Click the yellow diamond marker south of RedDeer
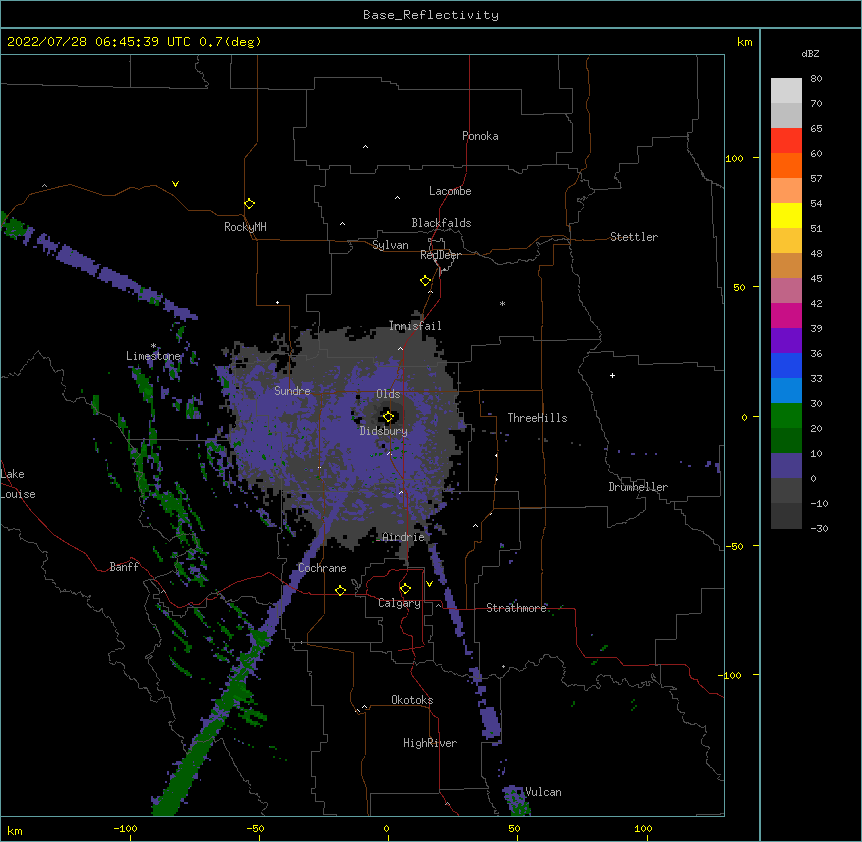The image size is (862, 842). [426, 281]
